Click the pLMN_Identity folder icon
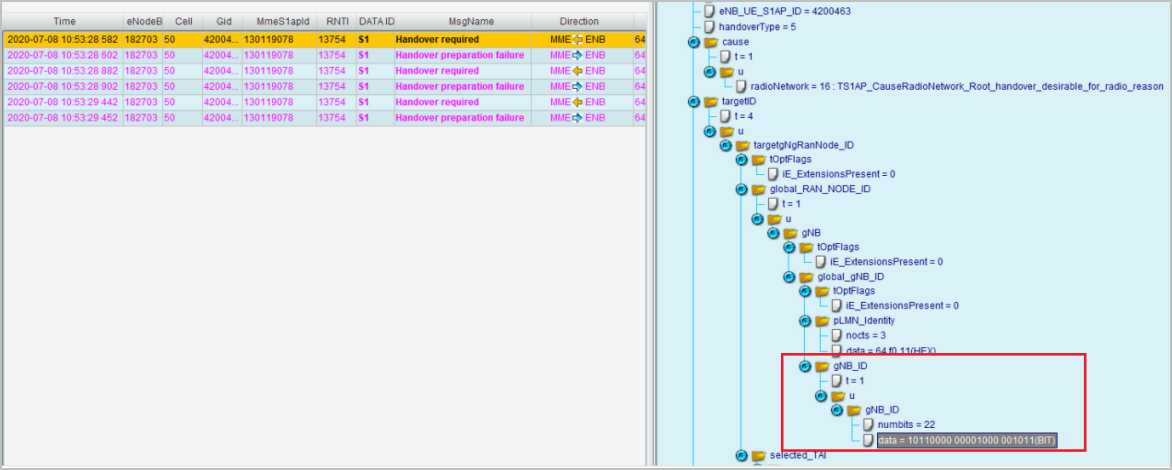This screenshot has height=470, width=1172. (823, 320)
